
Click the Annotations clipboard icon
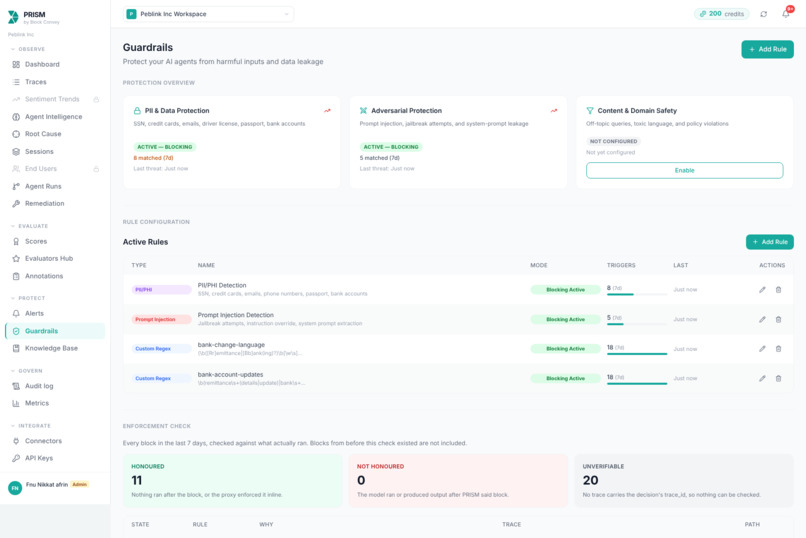click(x=16, y=276)
